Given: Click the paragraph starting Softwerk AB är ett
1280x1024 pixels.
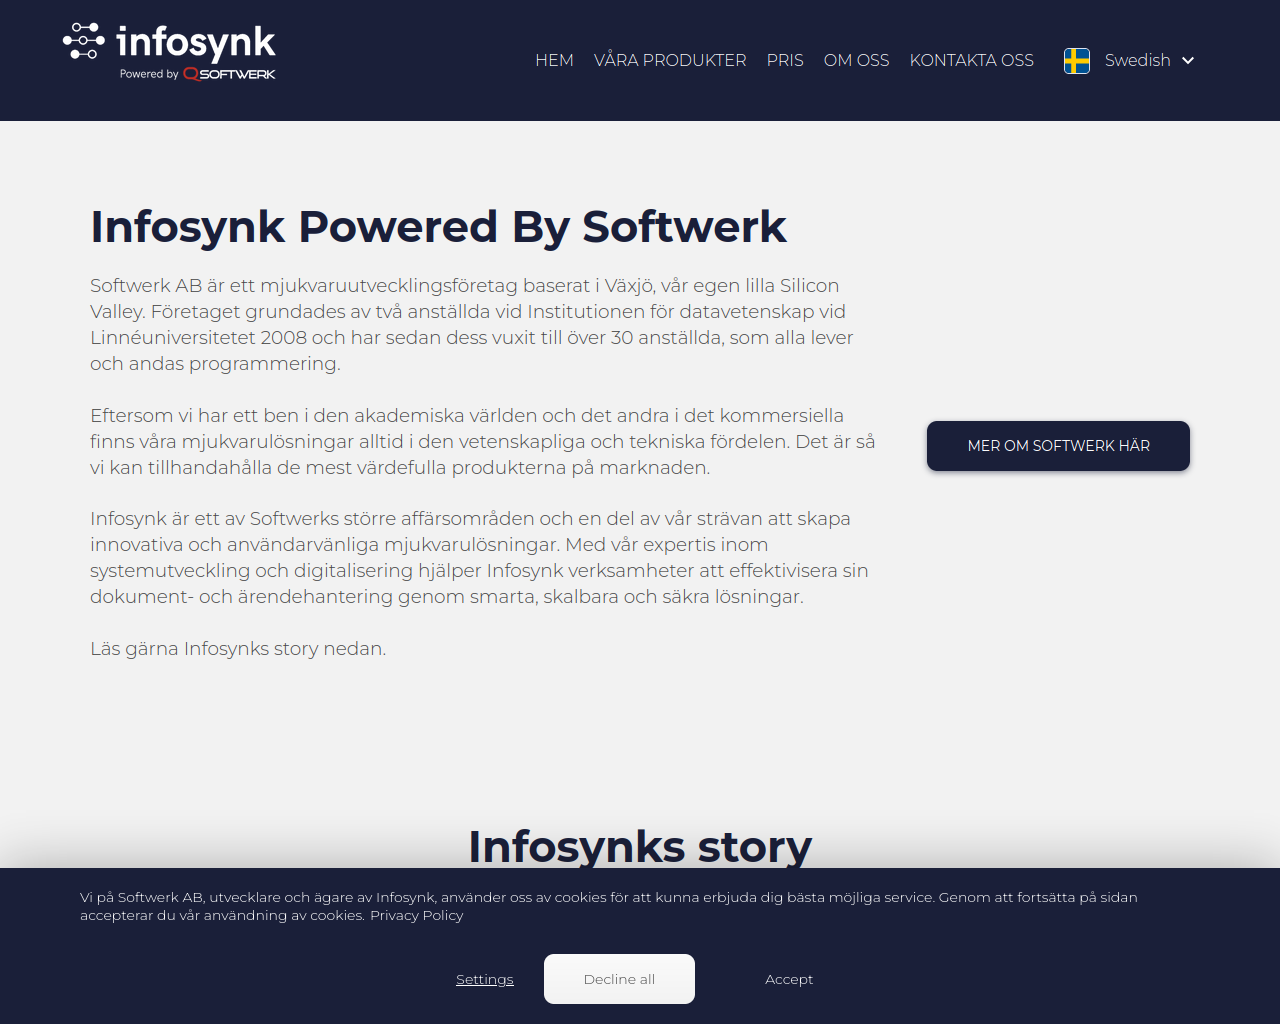Looking at the screenshot, I should coord(472,325).
